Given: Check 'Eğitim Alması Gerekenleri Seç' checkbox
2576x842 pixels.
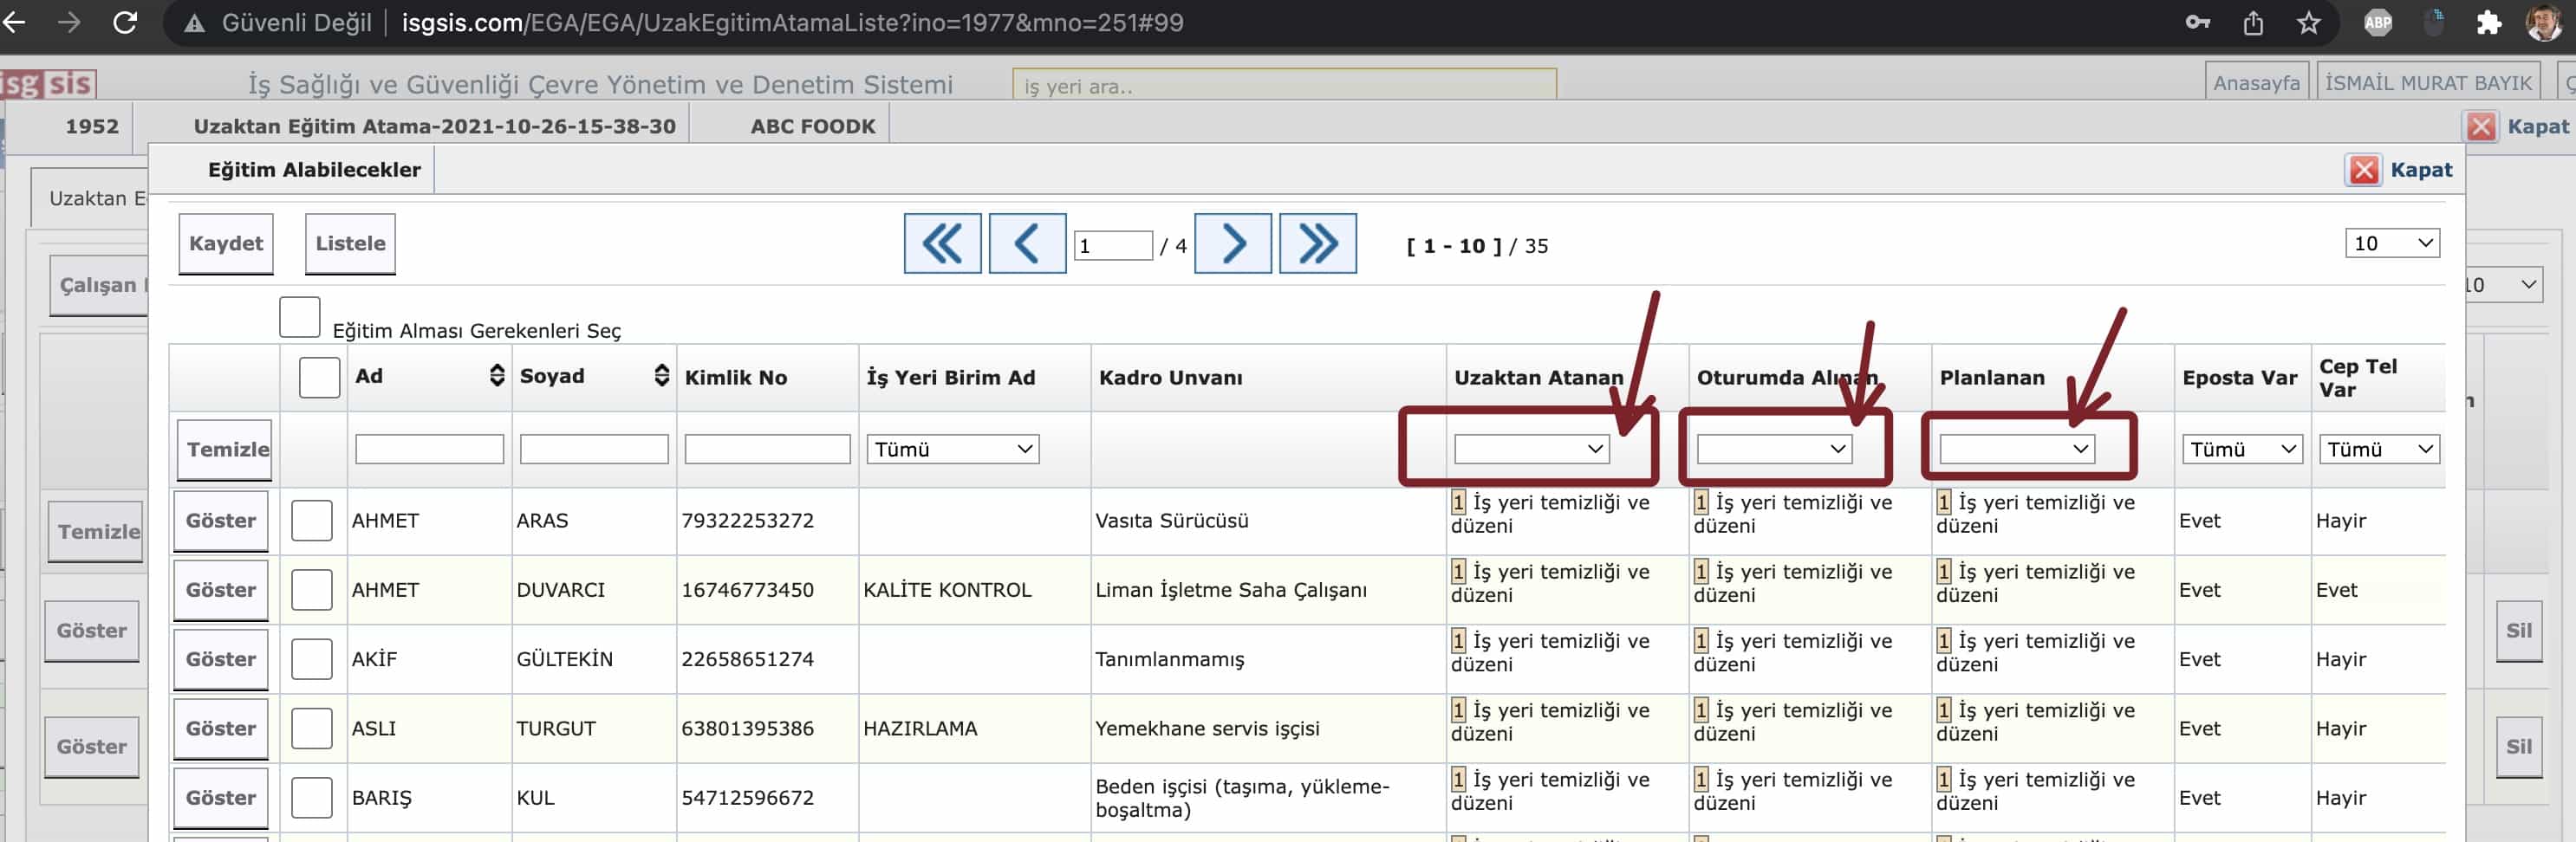Looking at the screenshot, I should point(299,317).
